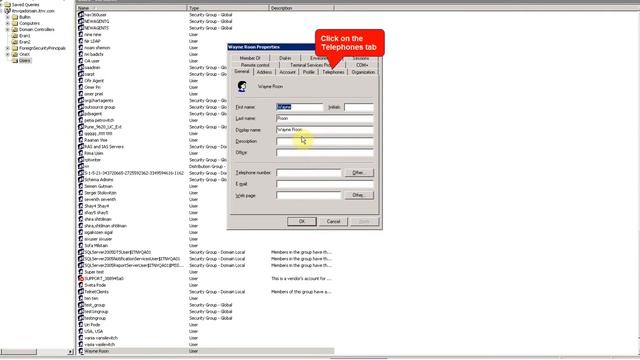
Task: Sort list by Type column header
Action: pos(228,8)
